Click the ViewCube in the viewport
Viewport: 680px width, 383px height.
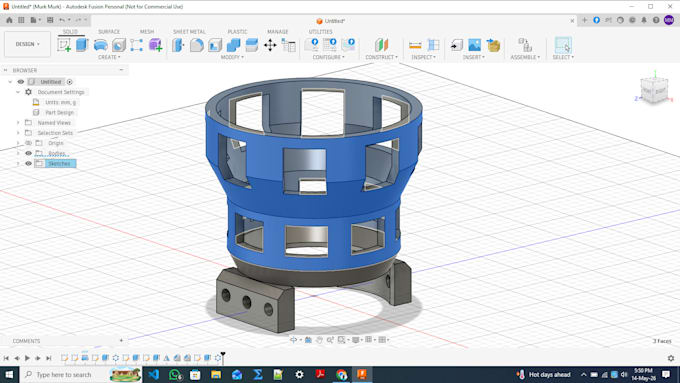pyautogui.click(x=654, y=90)
